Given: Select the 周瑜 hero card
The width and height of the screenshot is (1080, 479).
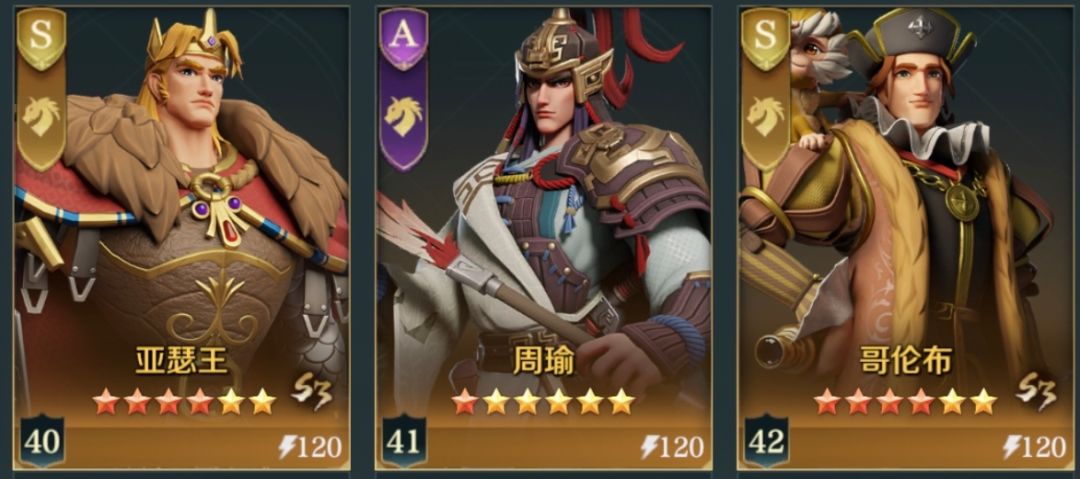Looking at the screenshot, I should click(543, 238).
